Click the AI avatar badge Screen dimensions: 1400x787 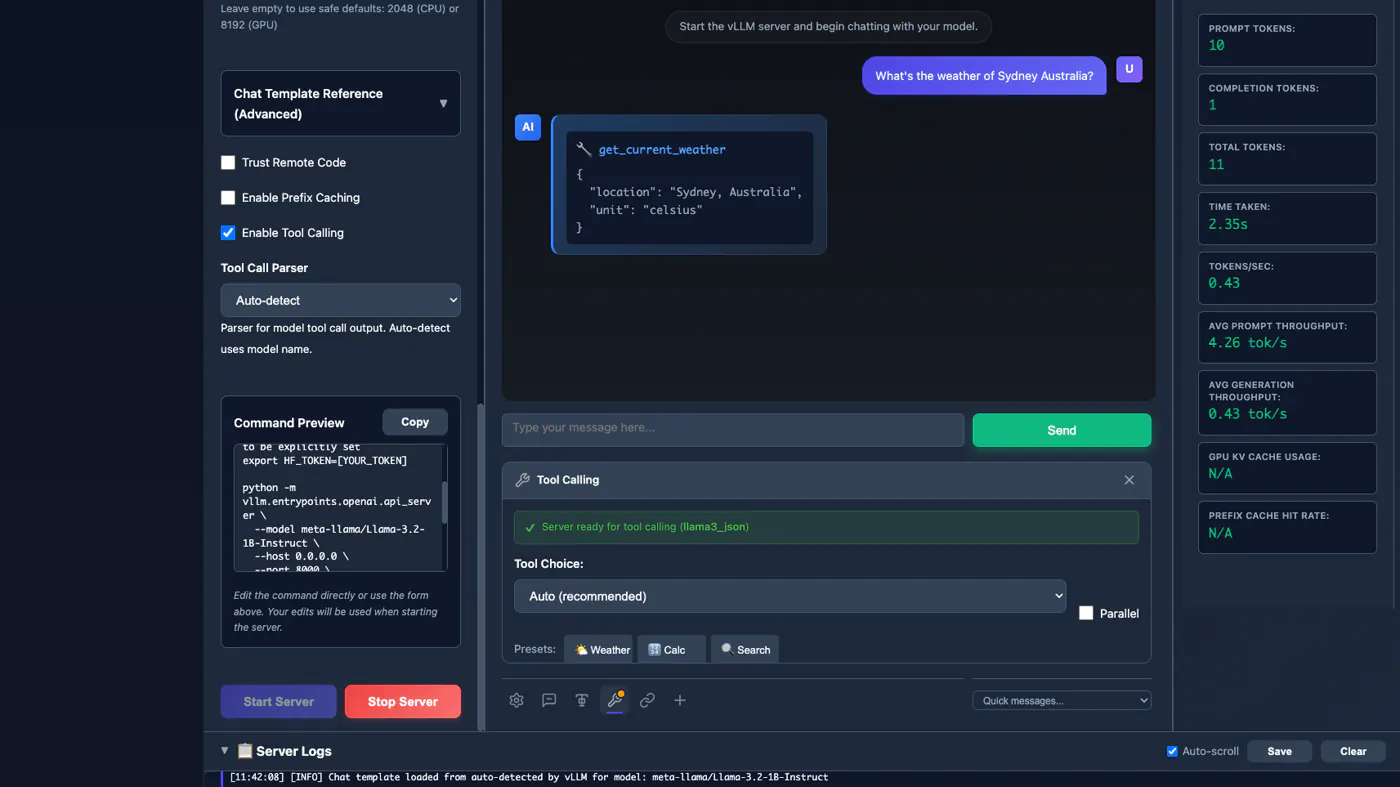(x=527, y=127)
